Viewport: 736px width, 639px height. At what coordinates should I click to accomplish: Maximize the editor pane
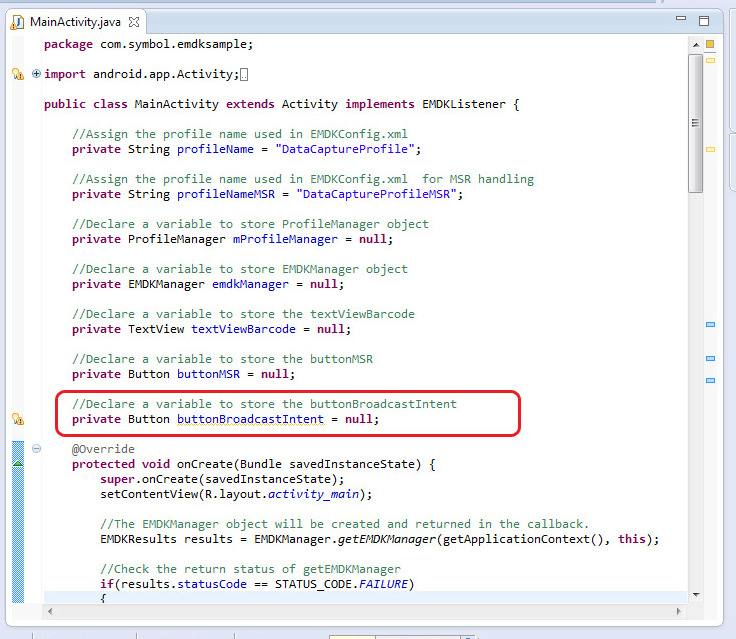click(x=704, y=20)
